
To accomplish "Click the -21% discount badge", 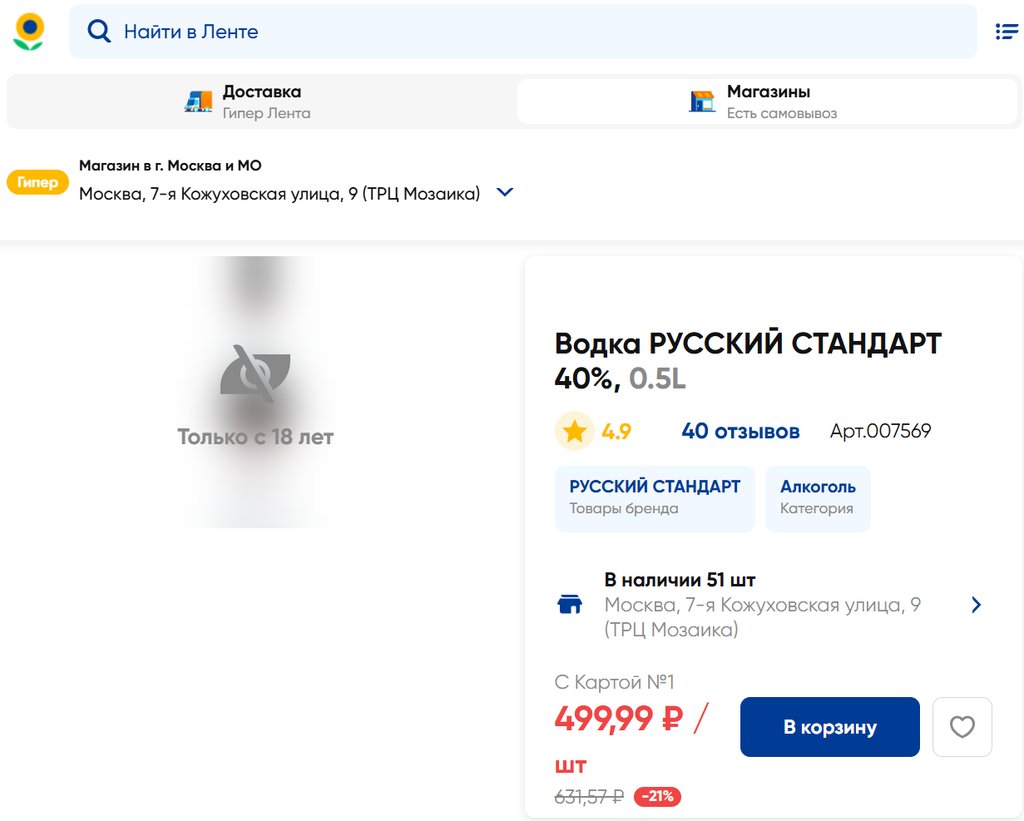I will pos(657,797).
